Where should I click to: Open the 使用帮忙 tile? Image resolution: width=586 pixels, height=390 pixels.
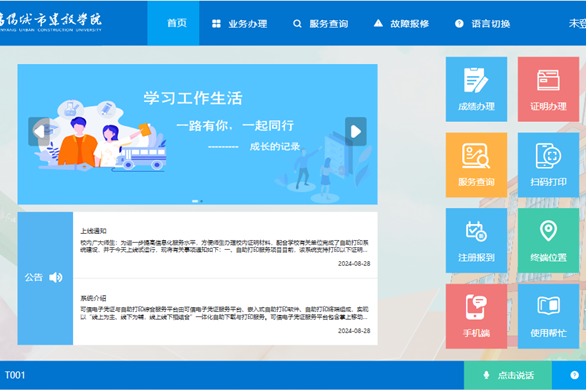[548, 316]
